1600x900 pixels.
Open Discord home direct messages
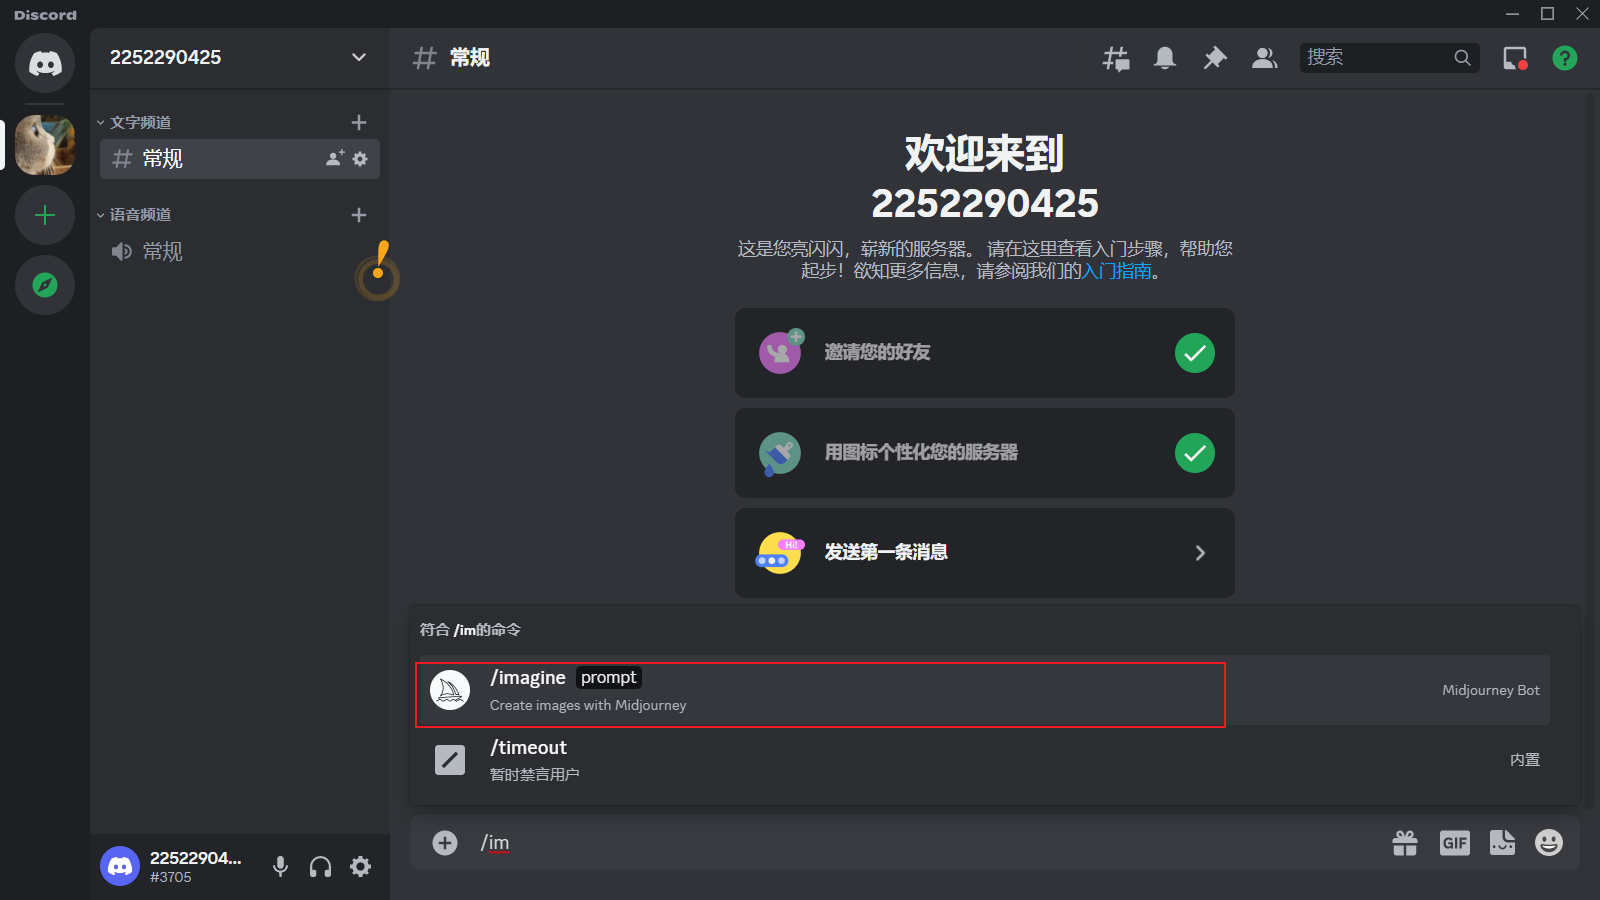(x=45, y=63)
